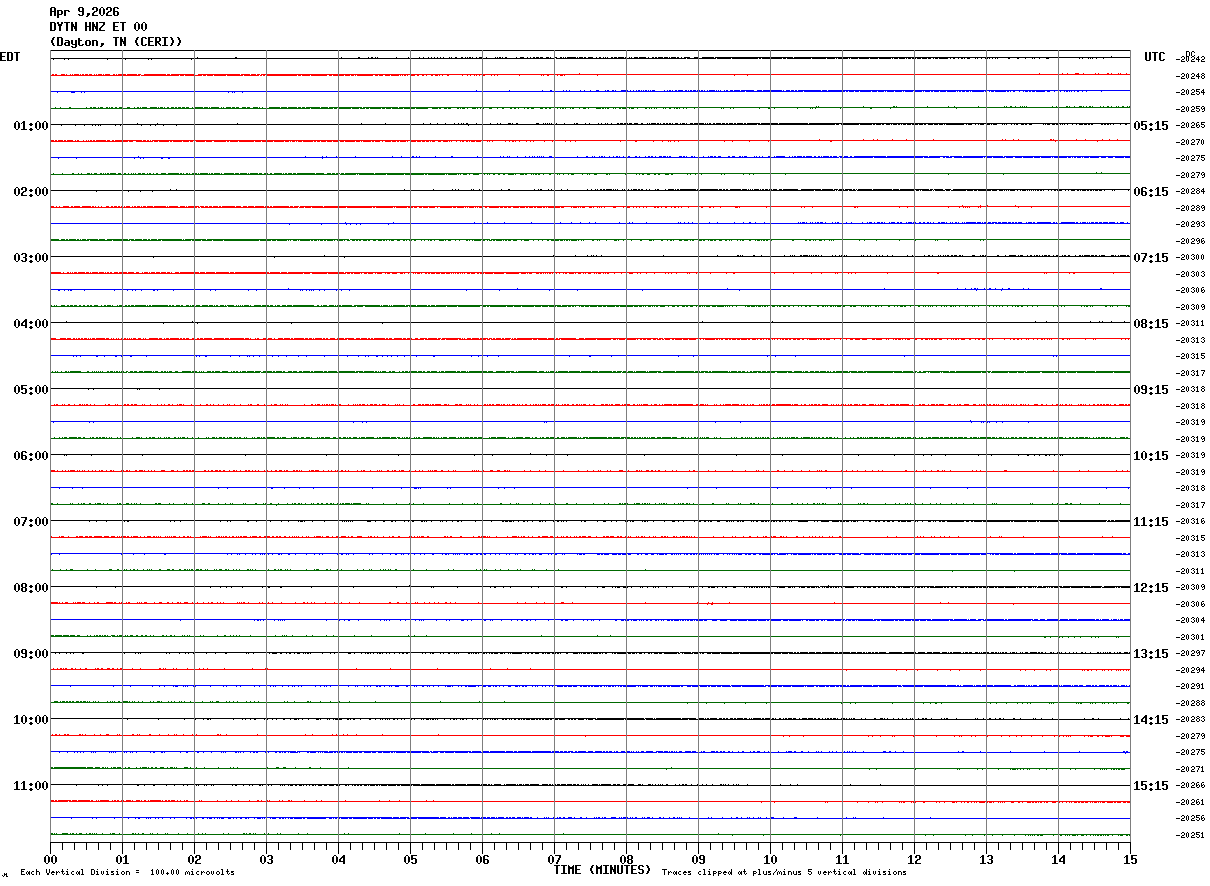
Task: Select the DYTN HNZ ET 00 station header
Action: click(98, 27)
